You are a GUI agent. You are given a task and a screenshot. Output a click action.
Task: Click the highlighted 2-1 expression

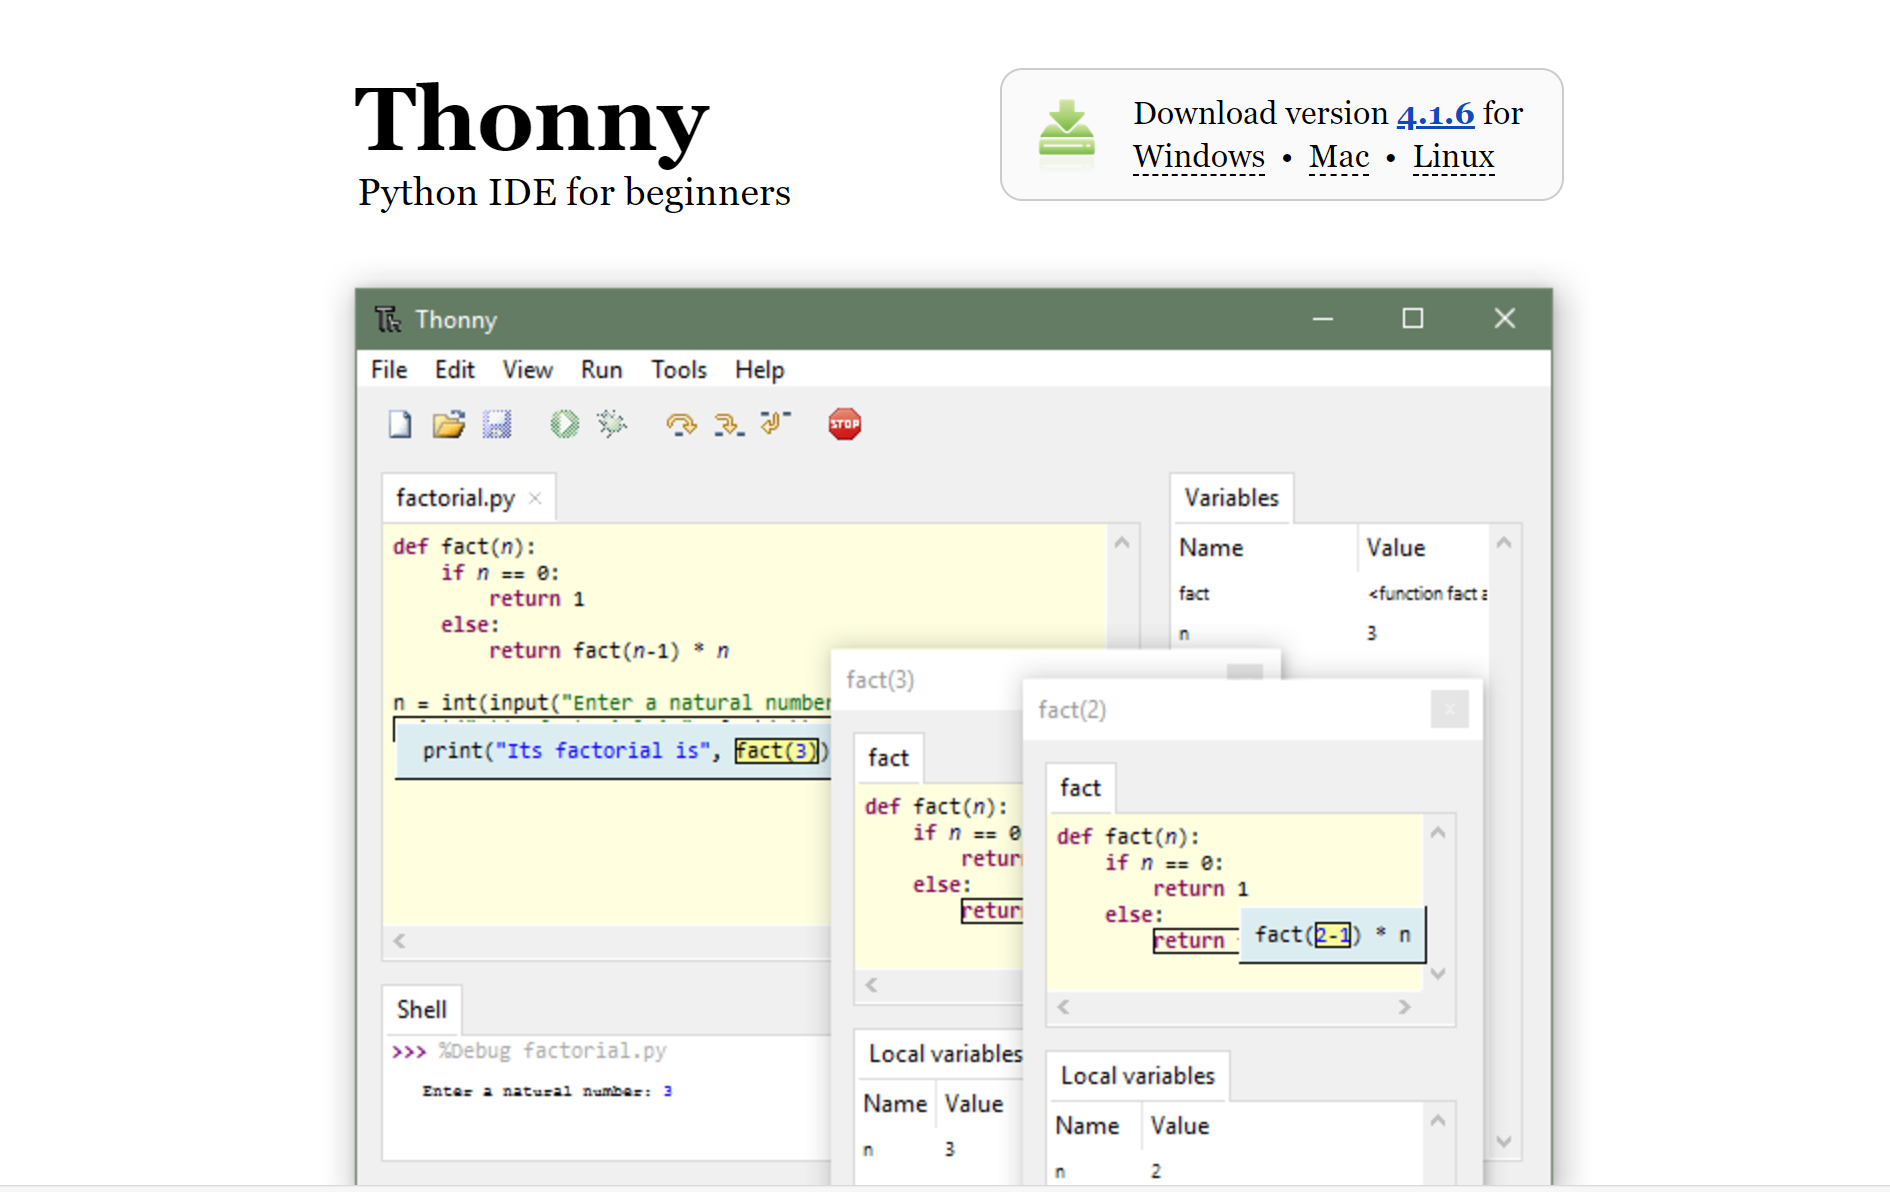pyautogui.click(x=1332, y=935)
